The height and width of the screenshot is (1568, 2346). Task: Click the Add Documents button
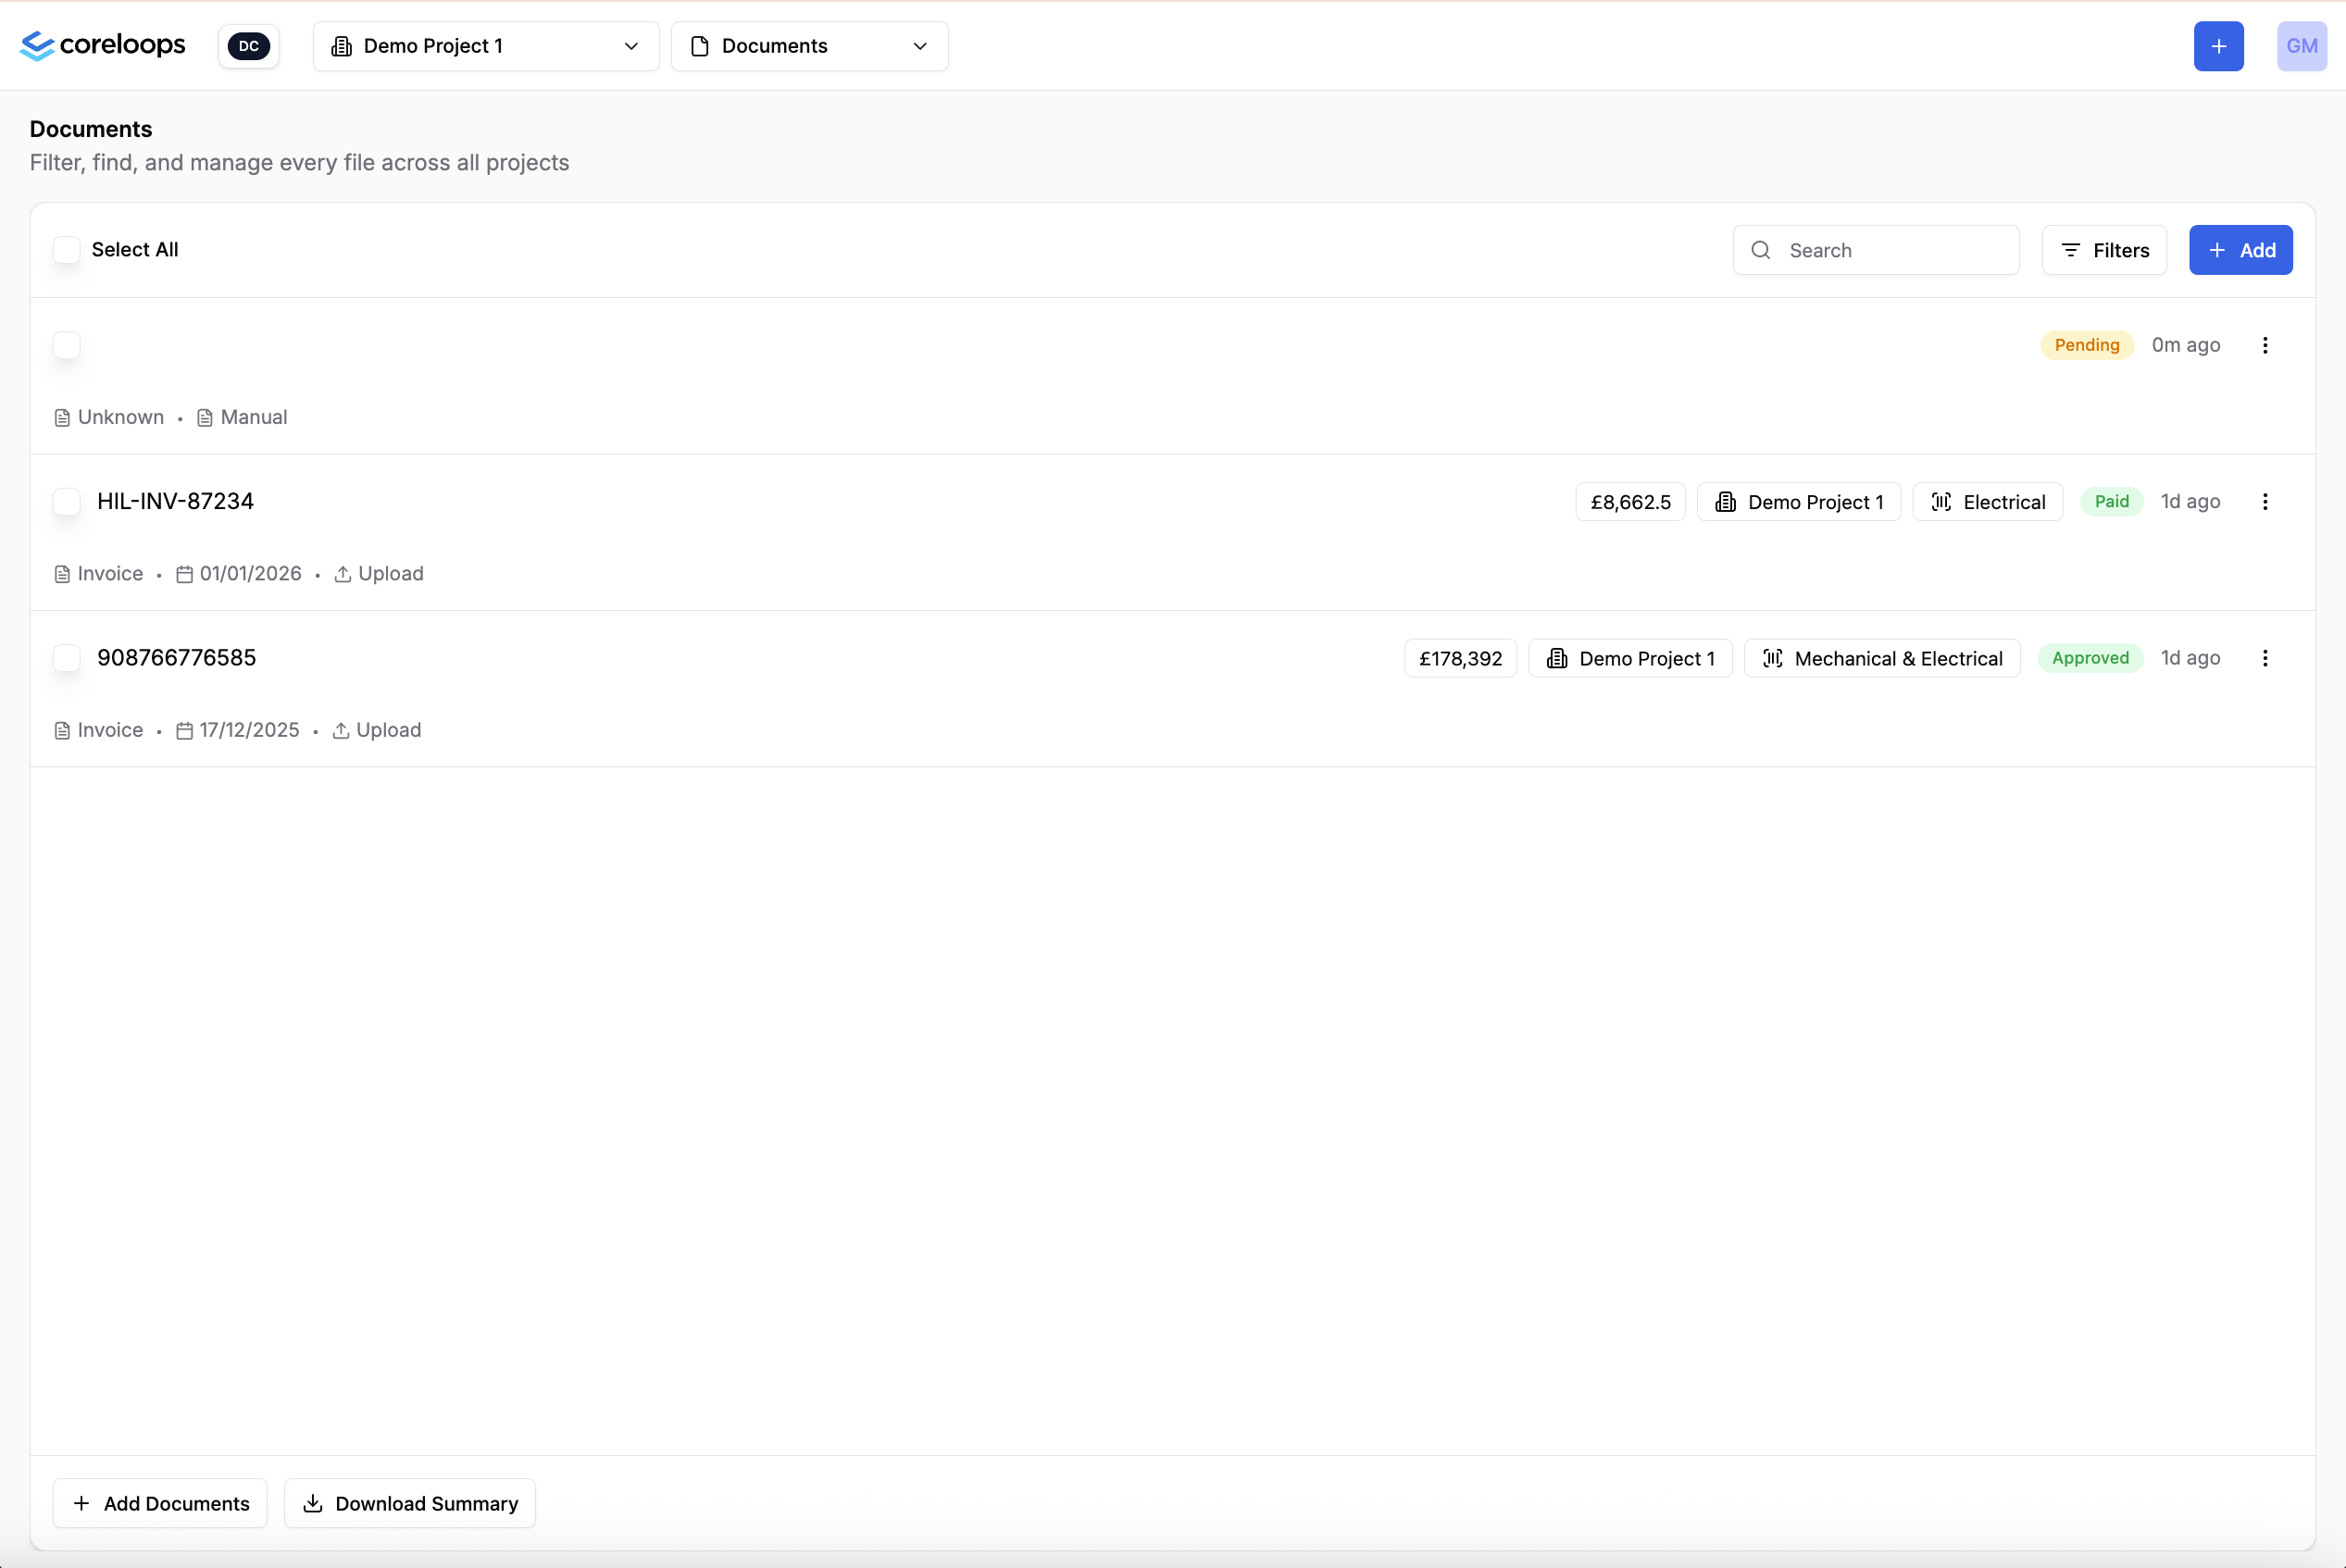pyautogui.click(x=160, y=1503)
